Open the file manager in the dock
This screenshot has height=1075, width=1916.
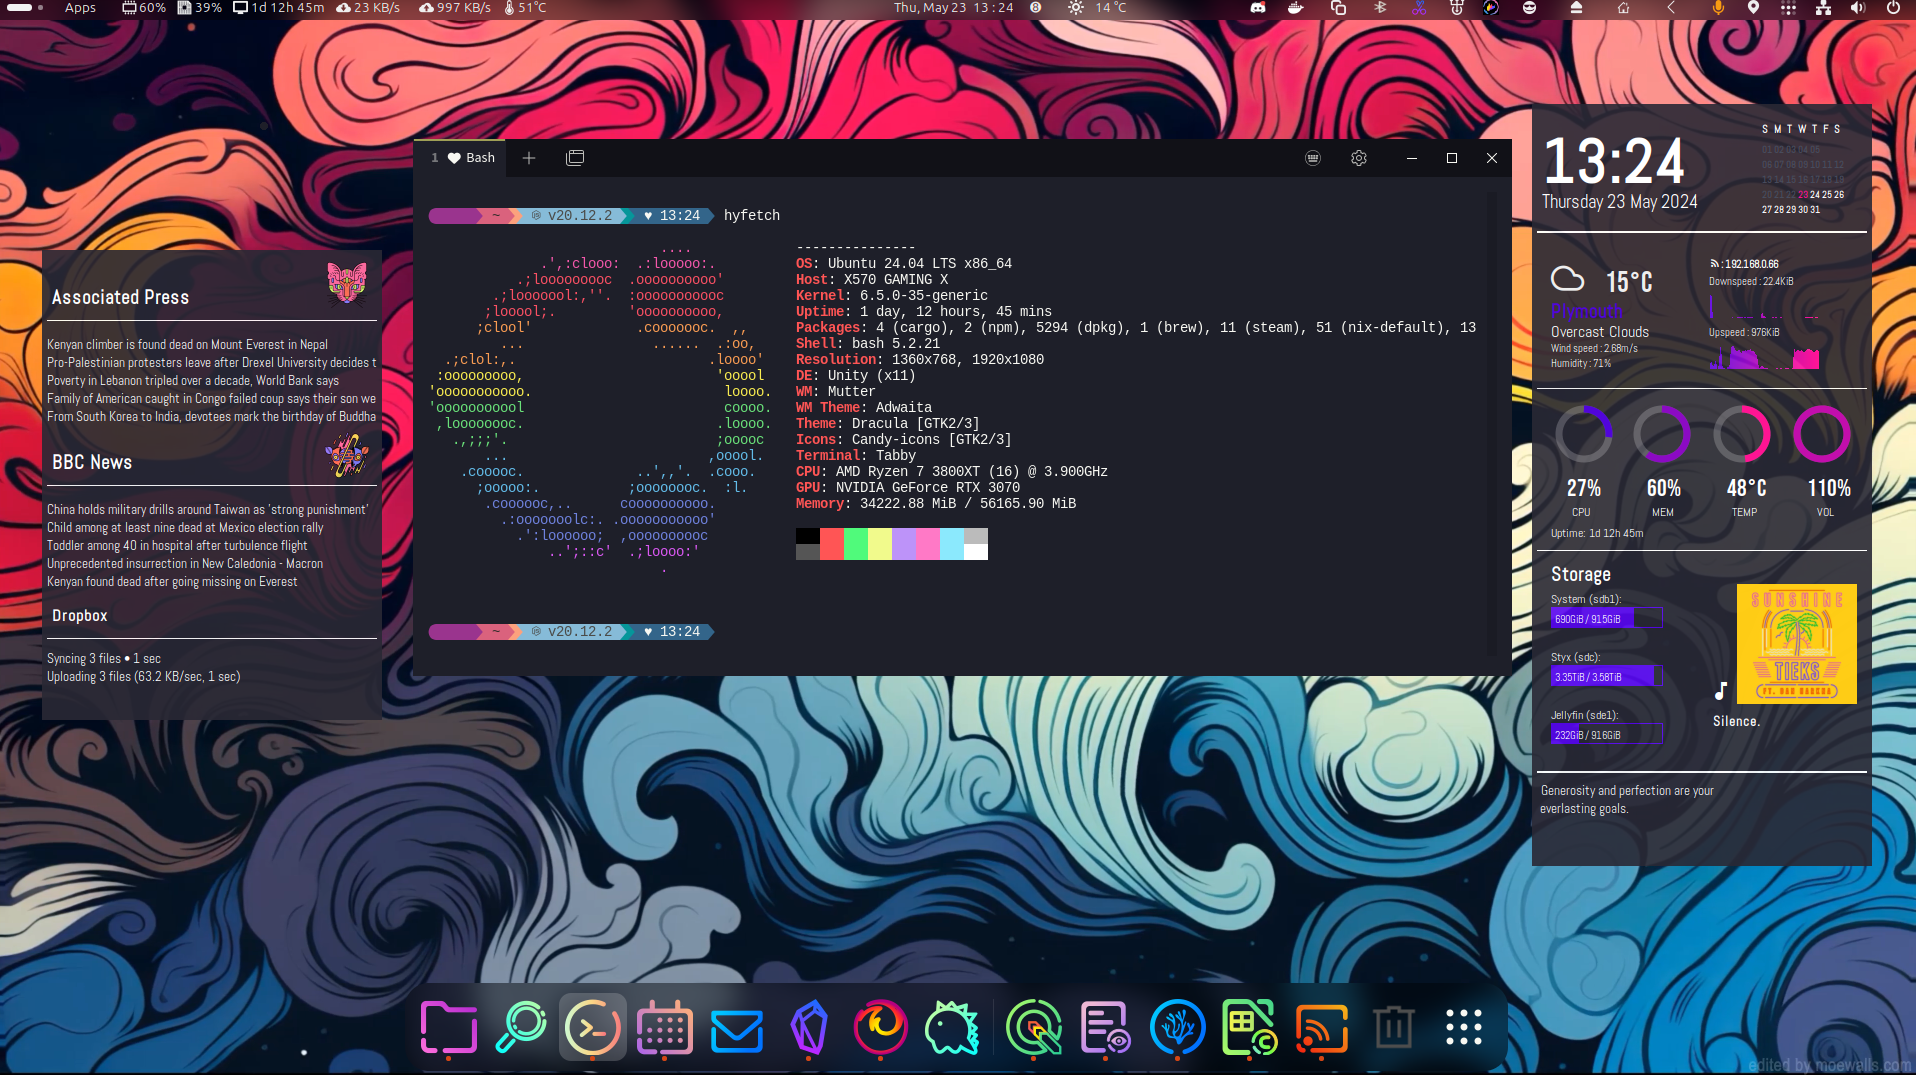(x=448, y=1028)
